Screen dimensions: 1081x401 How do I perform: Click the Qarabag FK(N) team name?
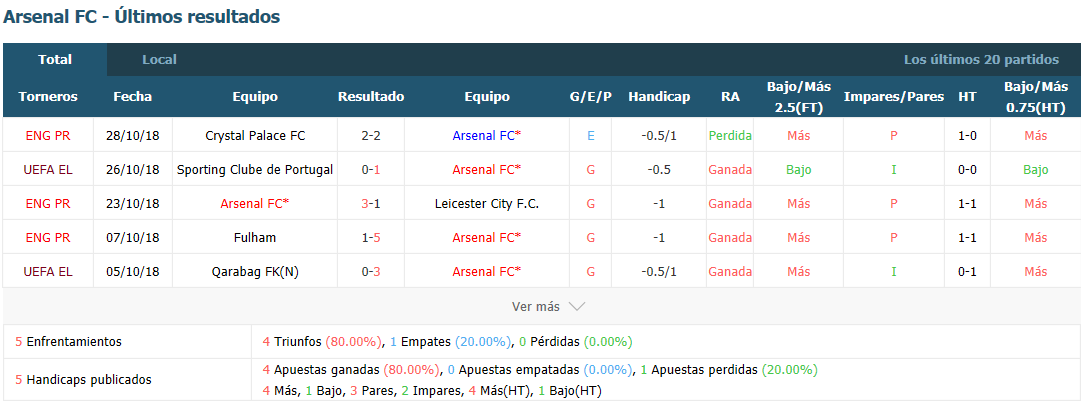(255, 271)
